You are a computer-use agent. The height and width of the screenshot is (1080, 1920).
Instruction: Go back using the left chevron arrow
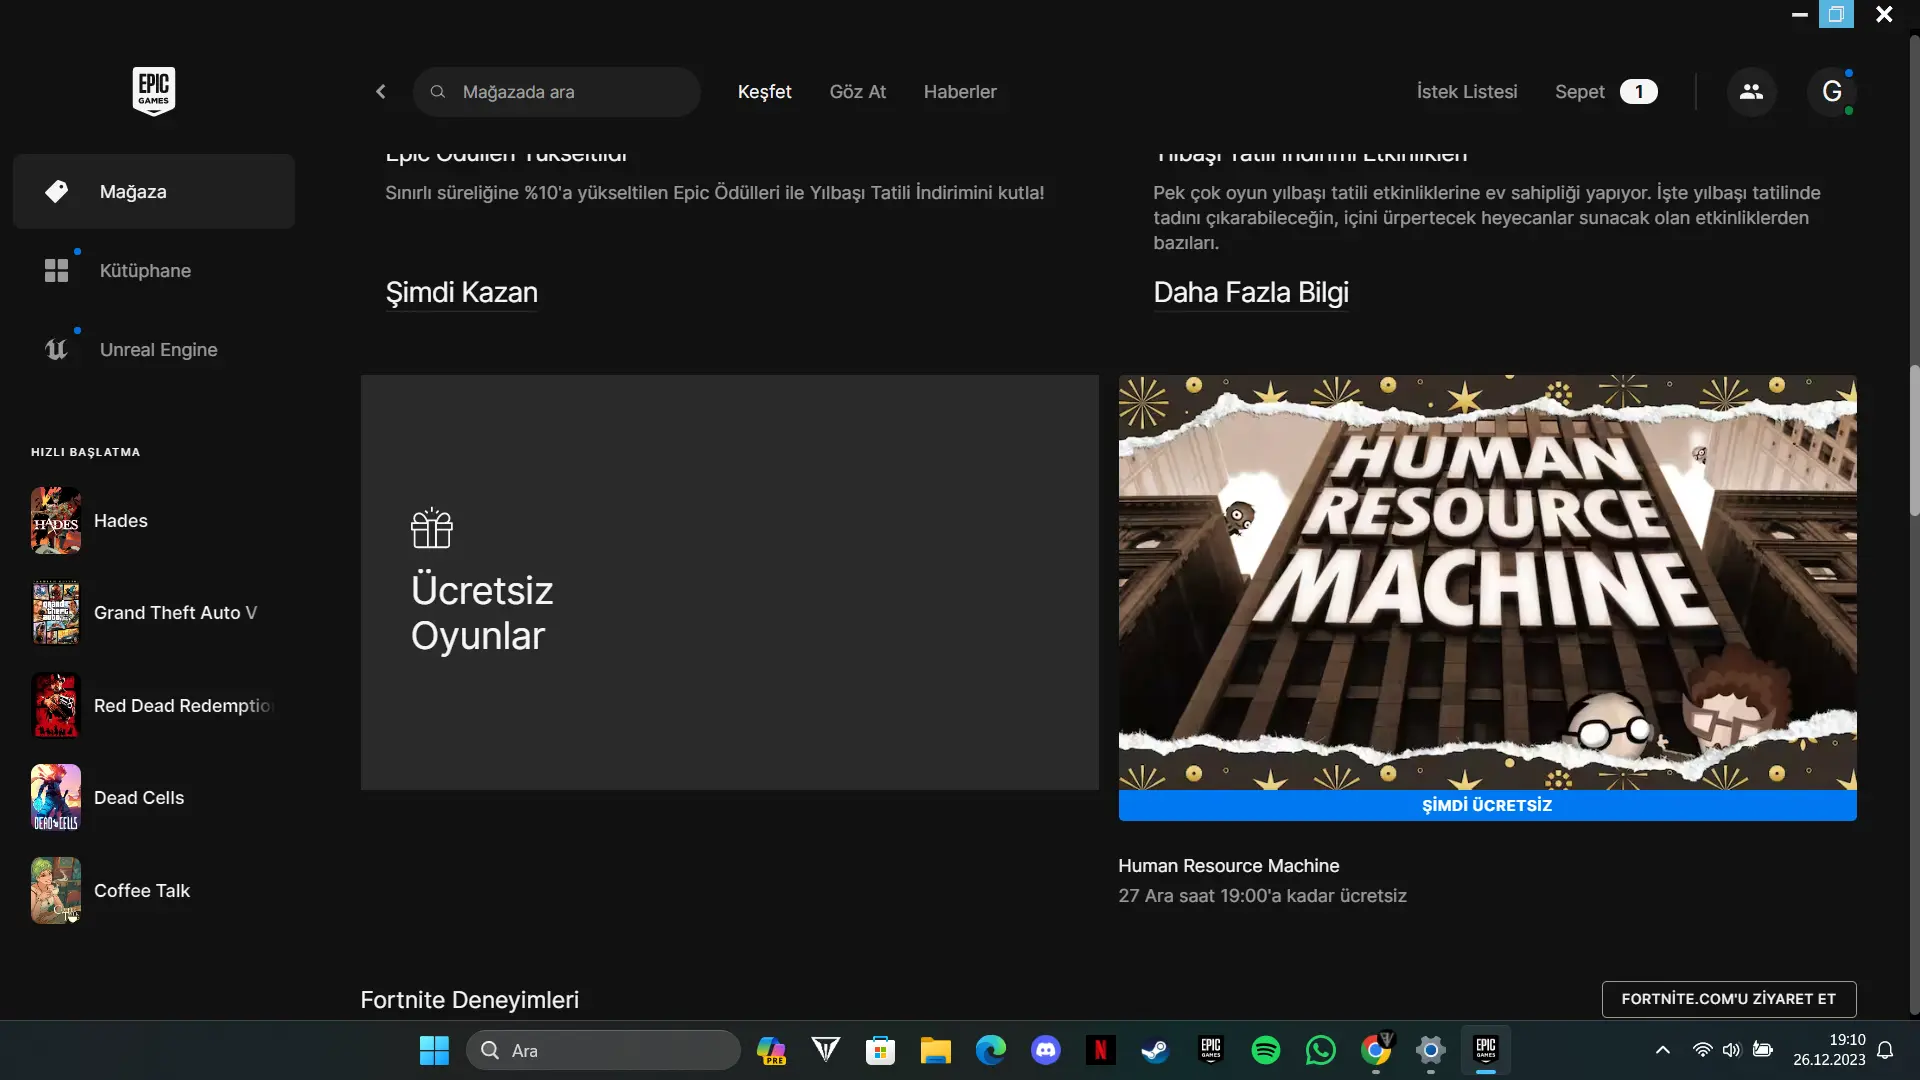point(381,92)
